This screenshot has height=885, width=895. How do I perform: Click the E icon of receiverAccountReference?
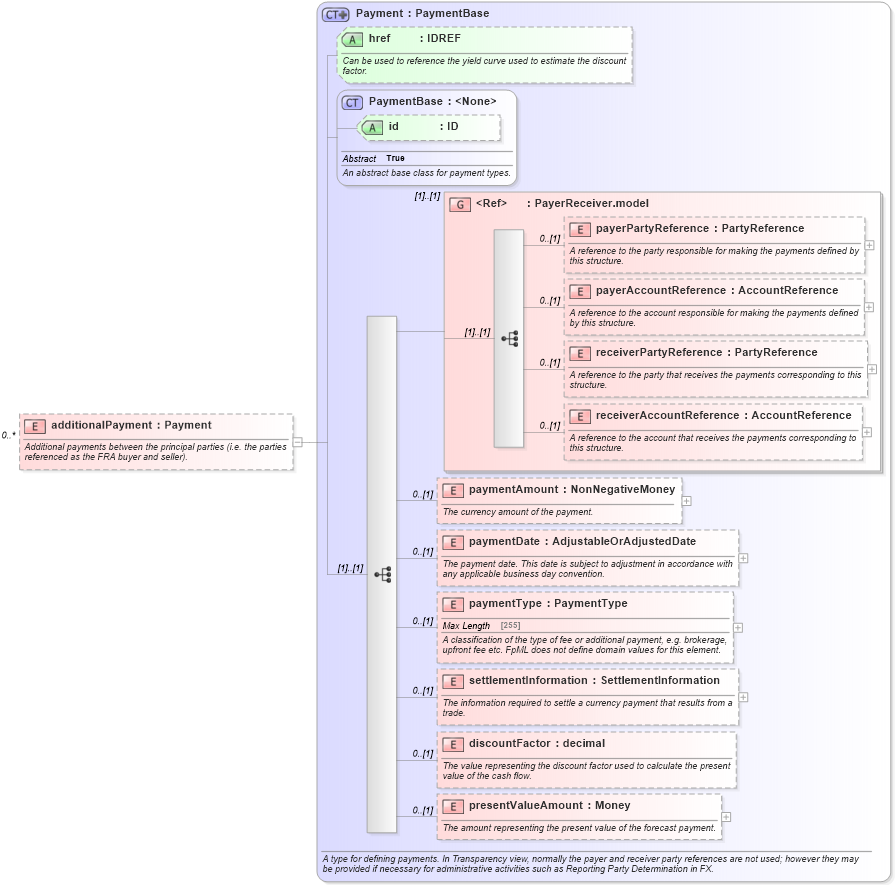[x=580, y=417]
